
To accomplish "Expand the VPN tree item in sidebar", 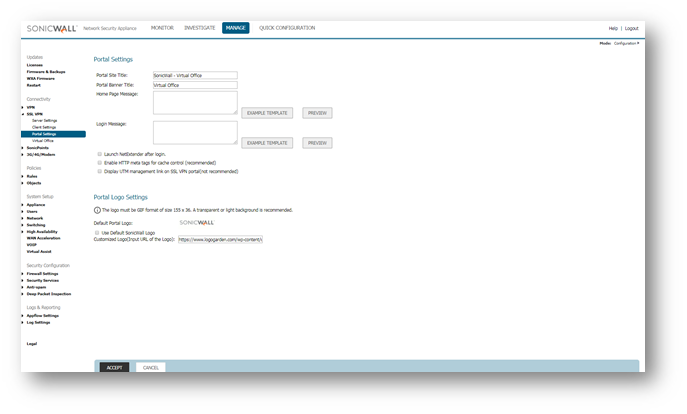I will pyautogui.click(x=29, y=107).
